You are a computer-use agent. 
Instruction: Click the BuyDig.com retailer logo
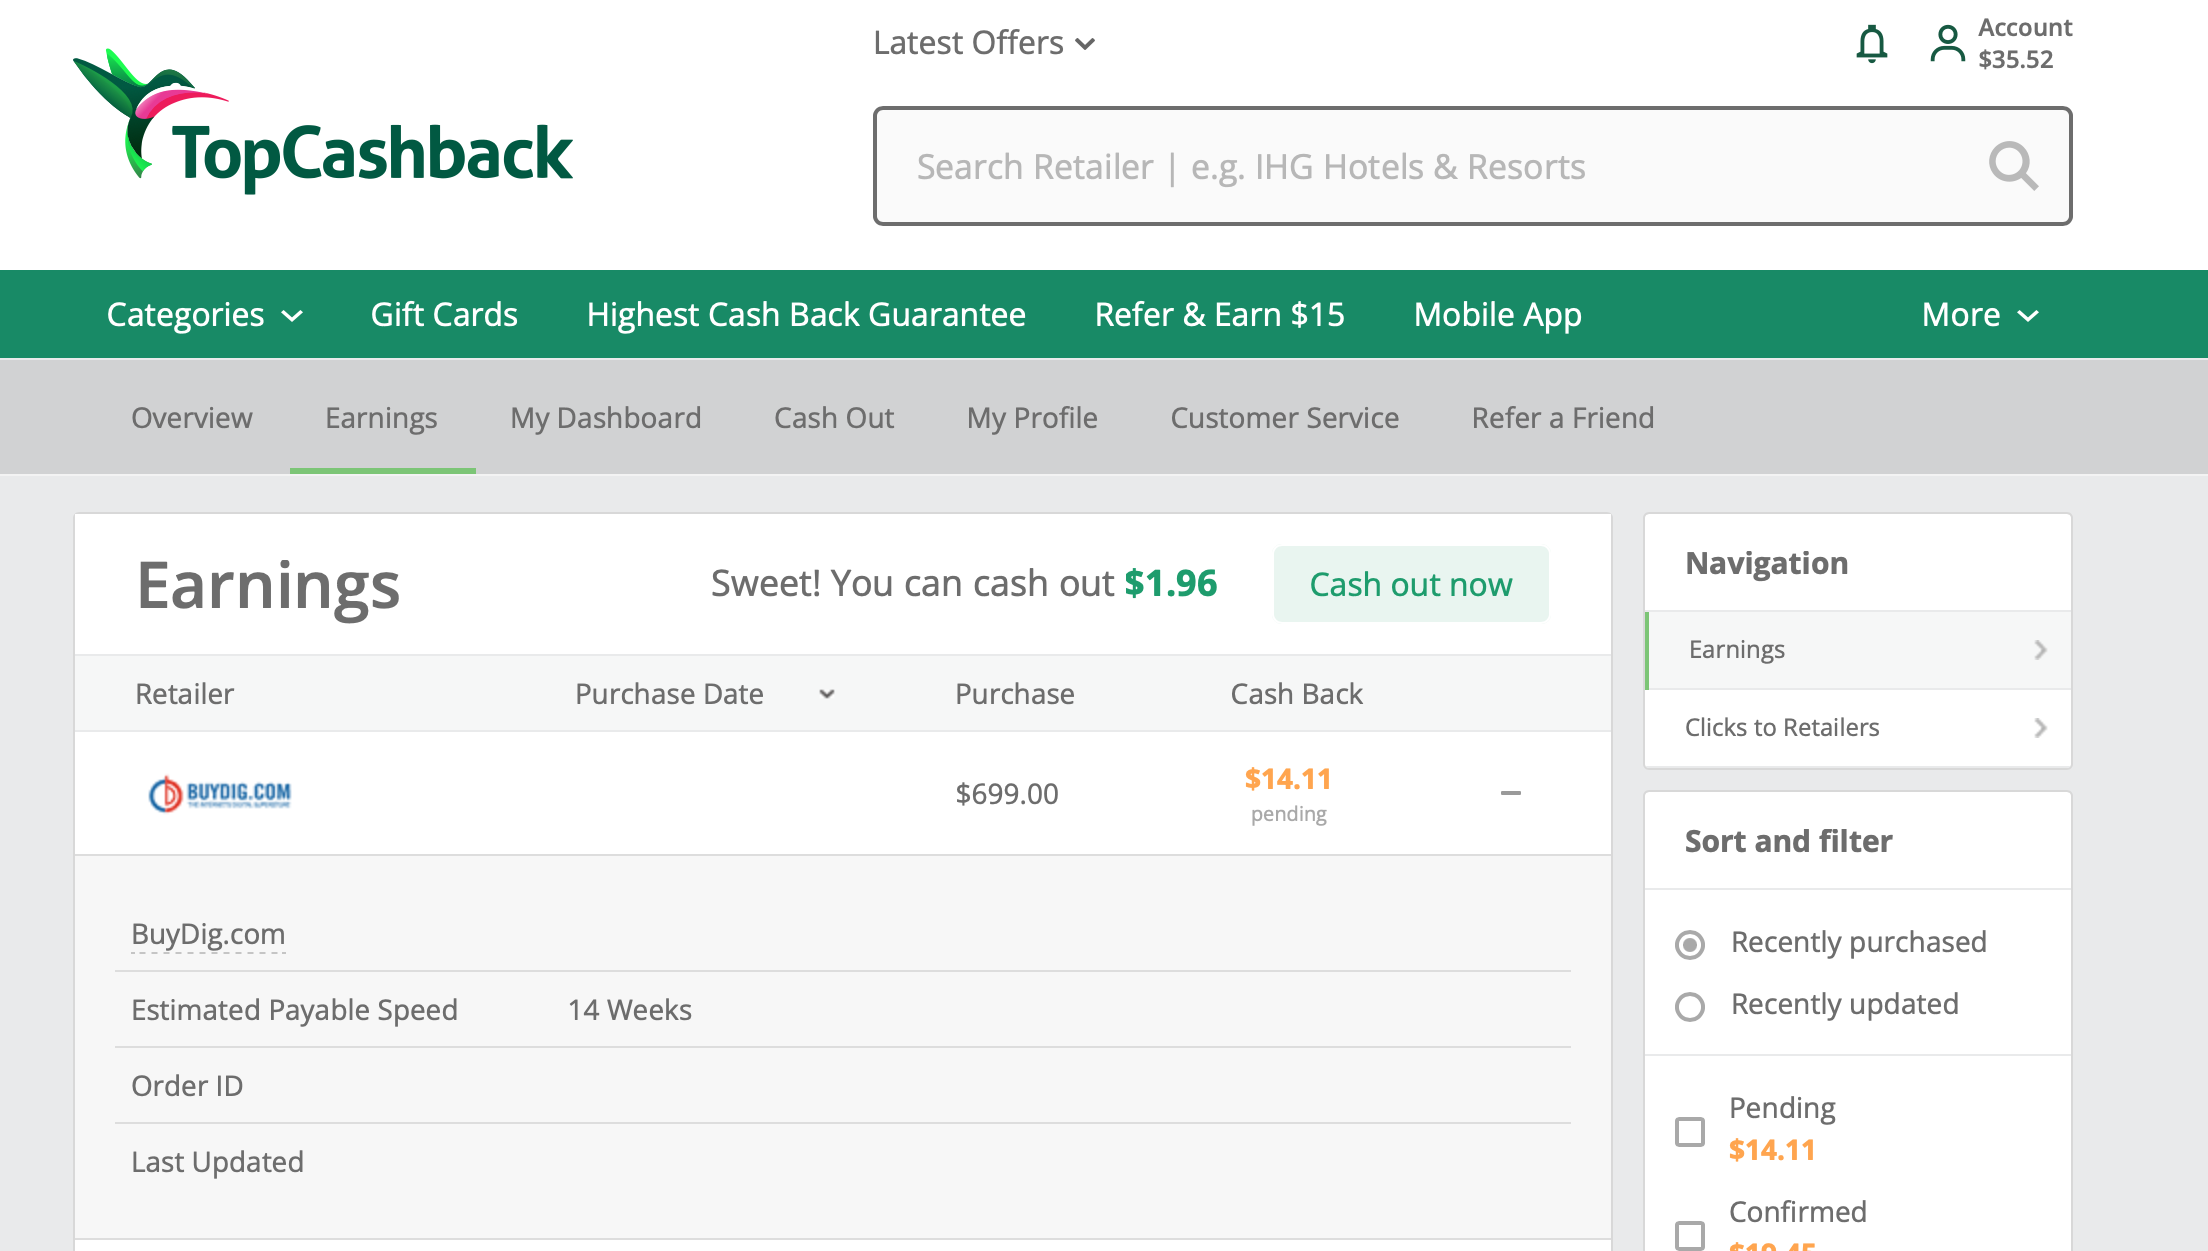(x=220, y=794)
